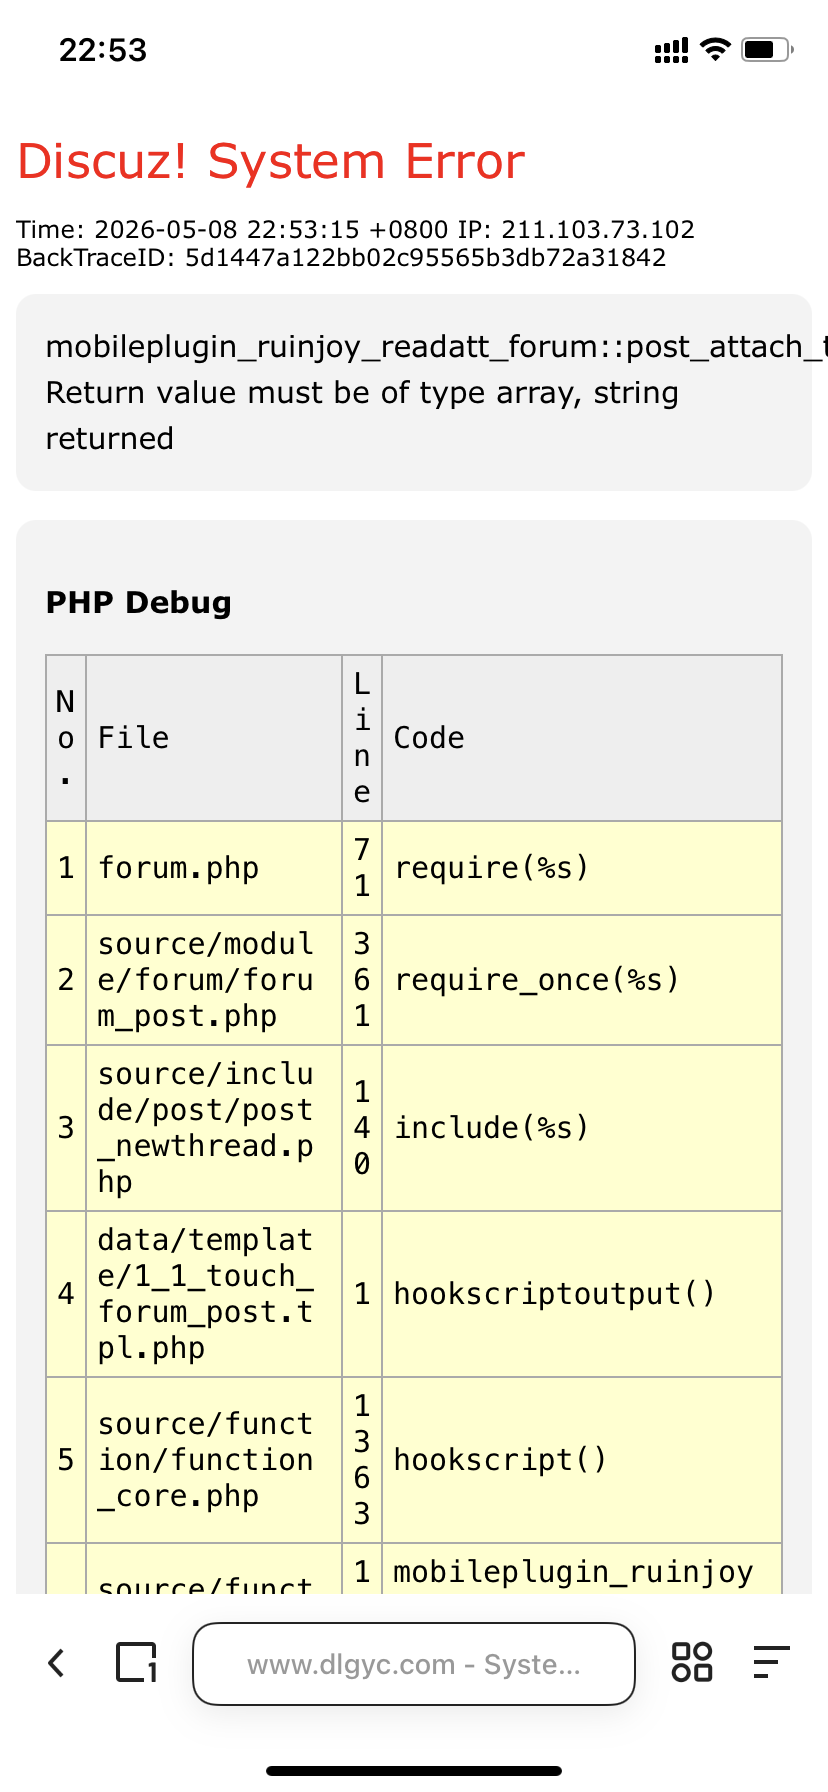Select the hookscript() code cell

tap(582, 1460)
